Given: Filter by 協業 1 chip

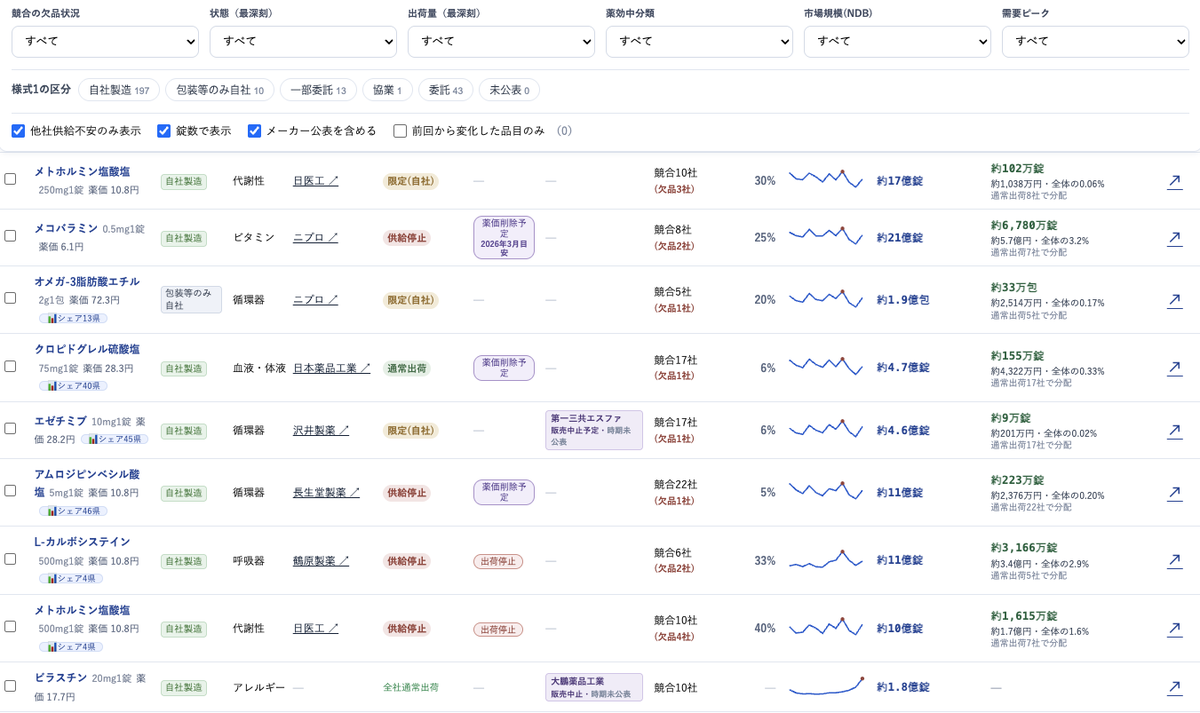Looking at the screenshot, I should click(387, 90).
